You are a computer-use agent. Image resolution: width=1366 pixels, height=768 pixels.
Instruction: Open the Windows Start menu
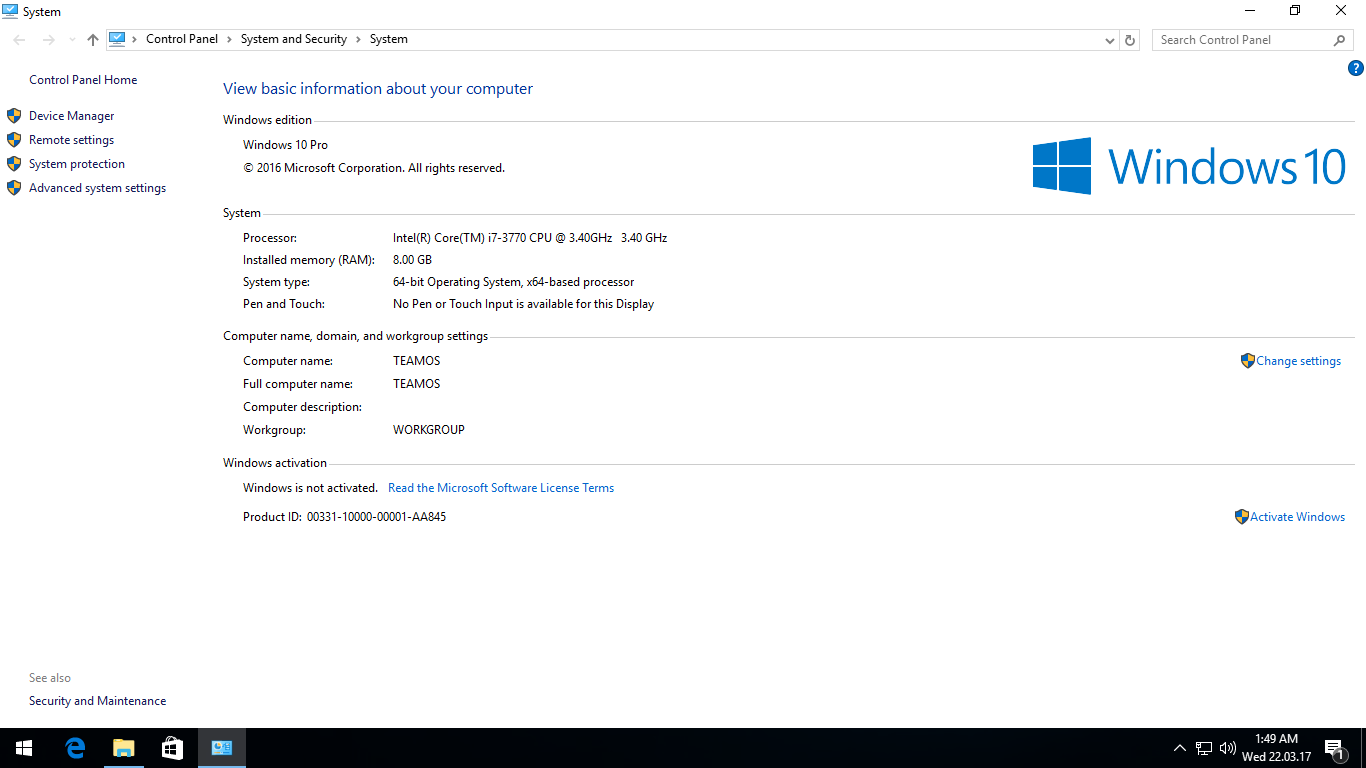[24, 748]
